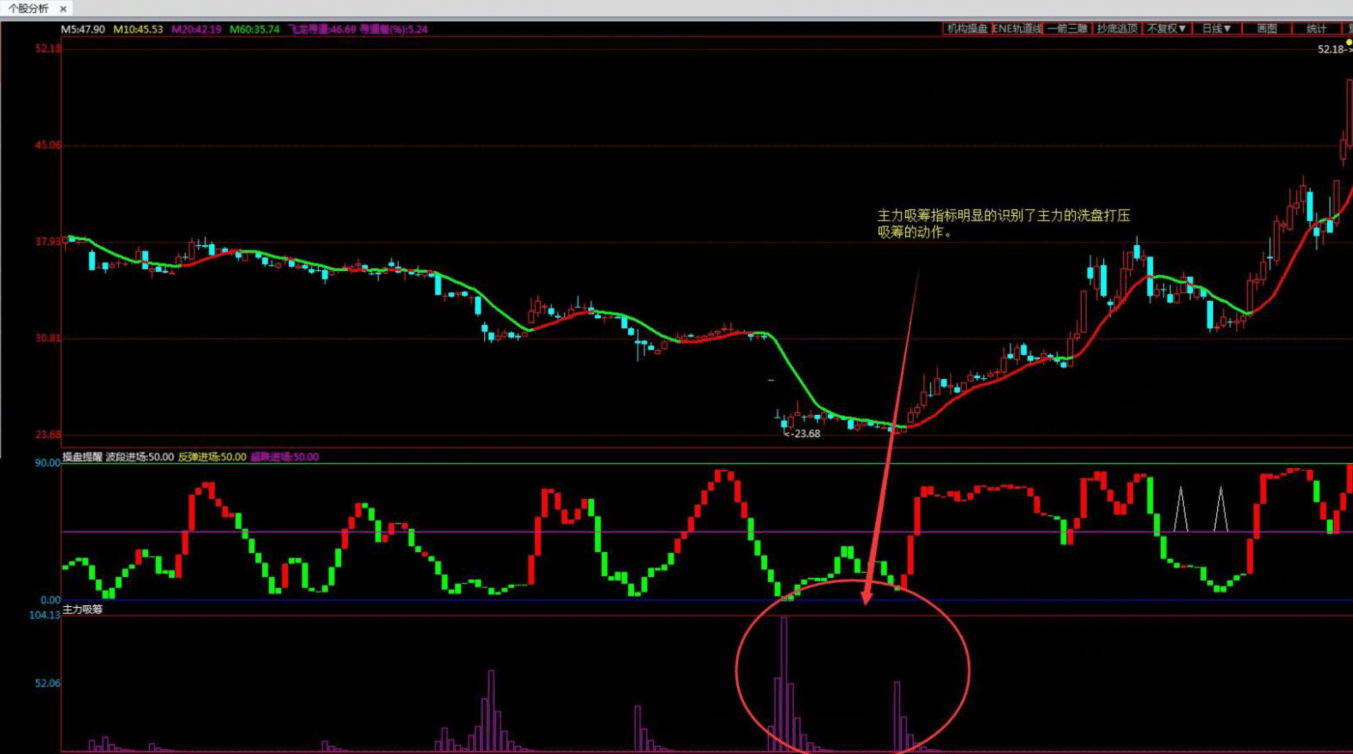Enable the ENE轨道线 indicator
This screenshot has width=1353, height=754.
(1017, 29)
